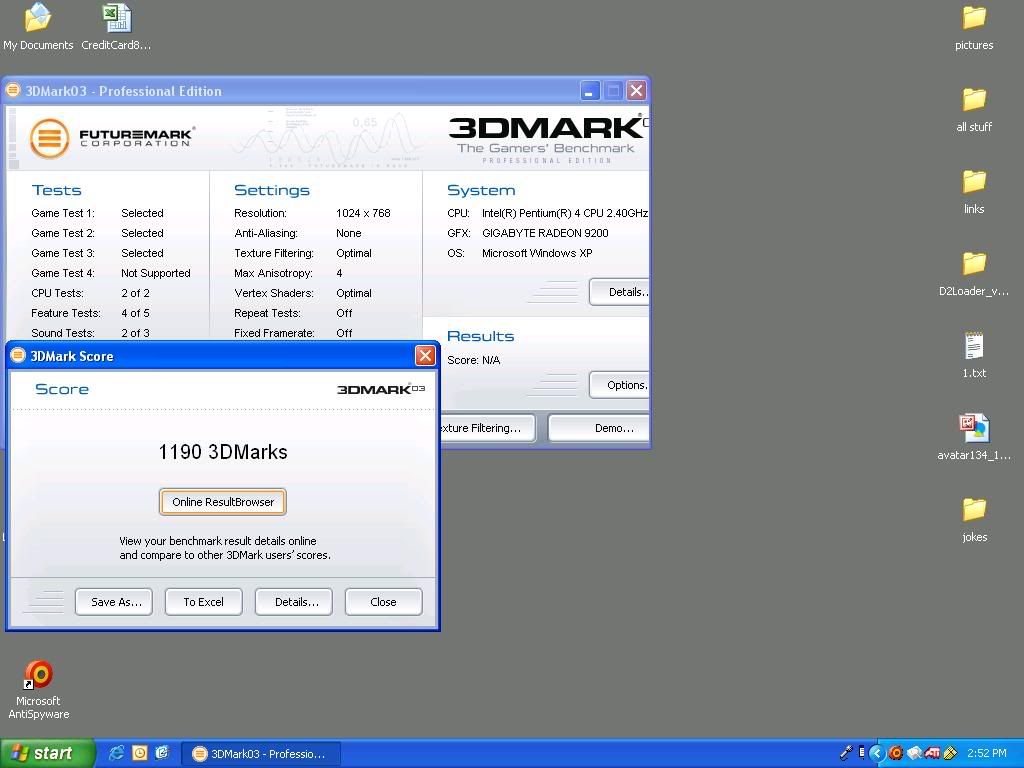Close the 3DMark Score dialog with X
This screenshot has height=768, width=1024.
coord(425,355)
